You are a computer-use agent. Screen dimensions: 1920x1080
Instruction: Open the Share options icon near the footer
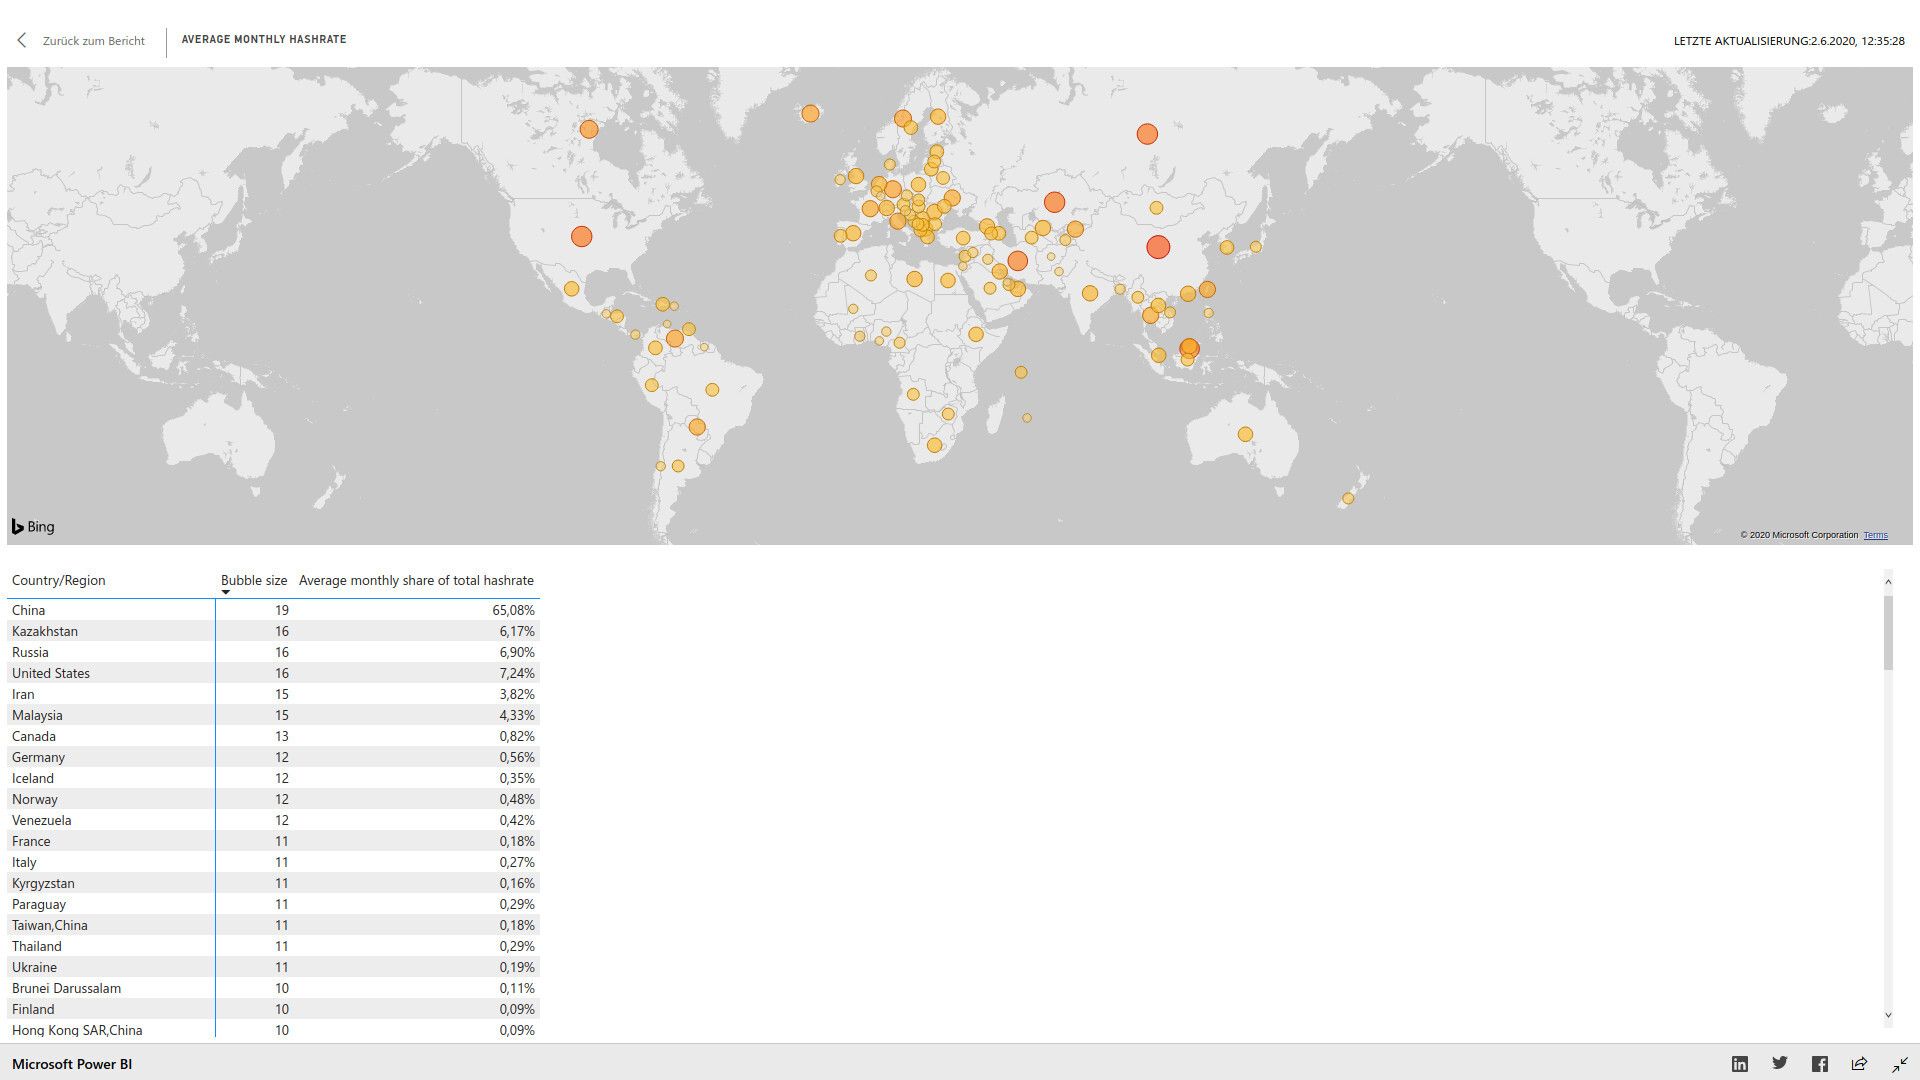pos(1860,1063)
